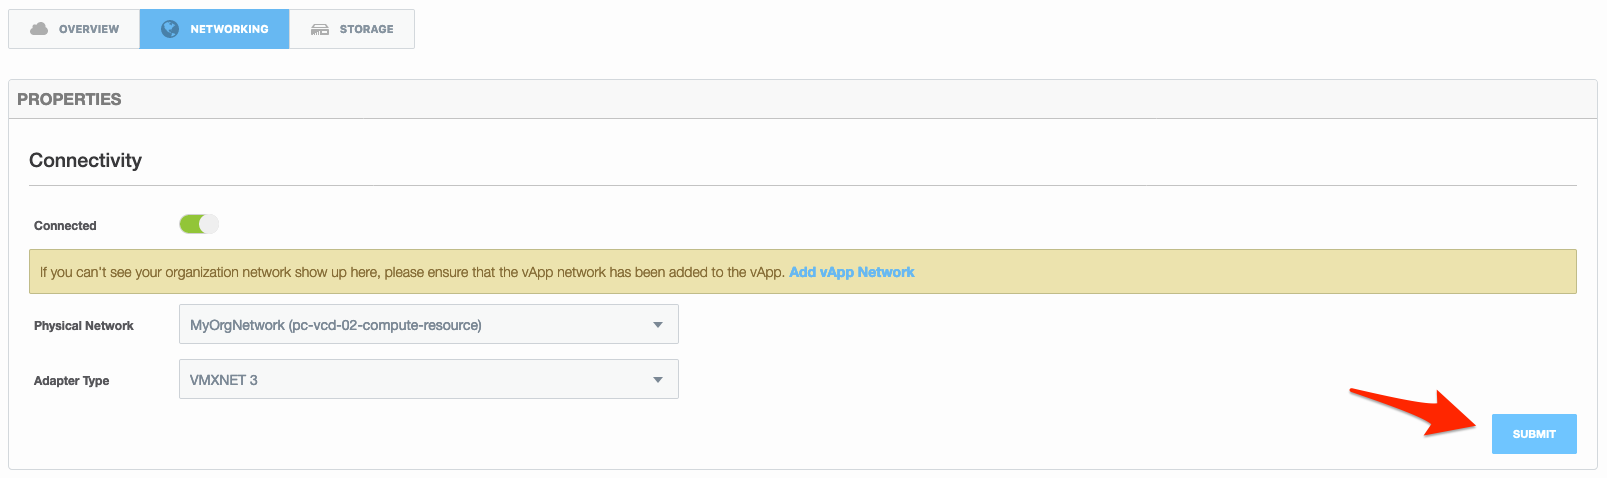Click the cloud icon on Overview tab
Image resolution: width=1607 pixels, height=478 pixels.
pyautogui.click(x=39, y=29)
